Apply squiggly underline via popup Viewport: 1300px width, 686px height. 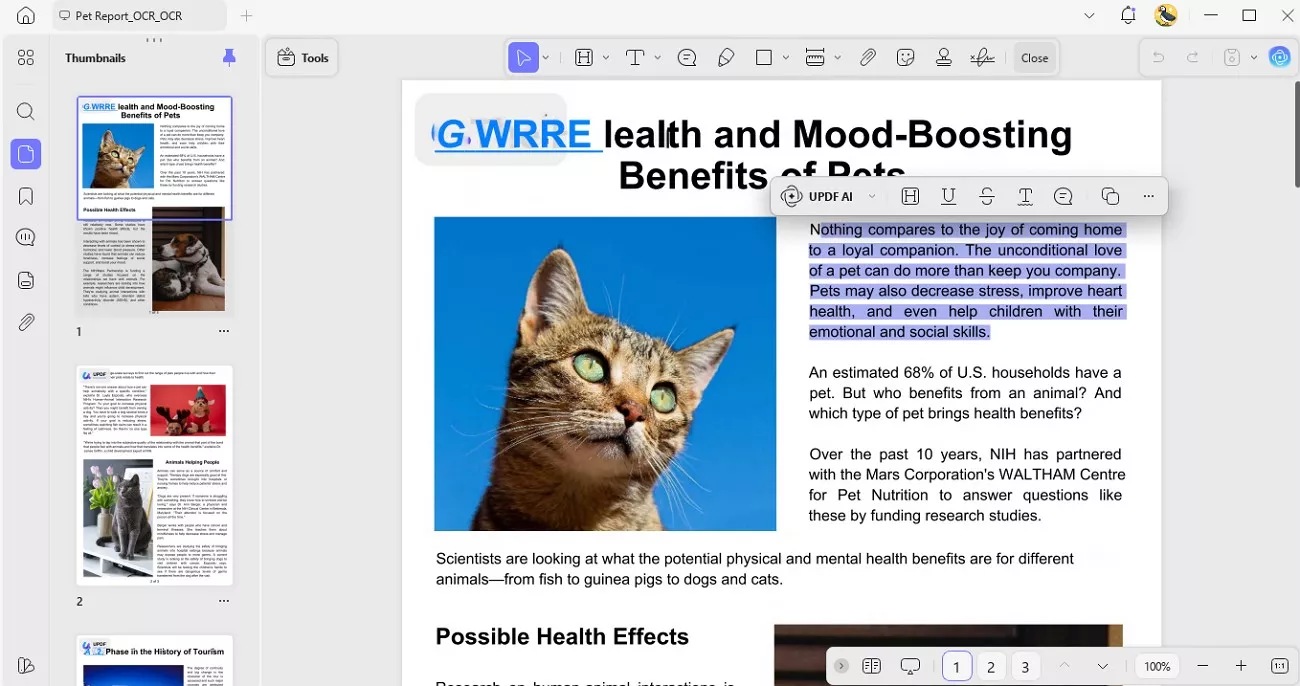pos(1025,196)
